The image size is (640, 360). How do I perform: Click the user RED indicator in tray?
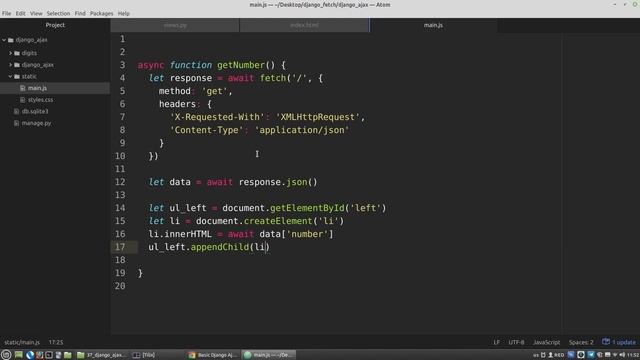556,355
